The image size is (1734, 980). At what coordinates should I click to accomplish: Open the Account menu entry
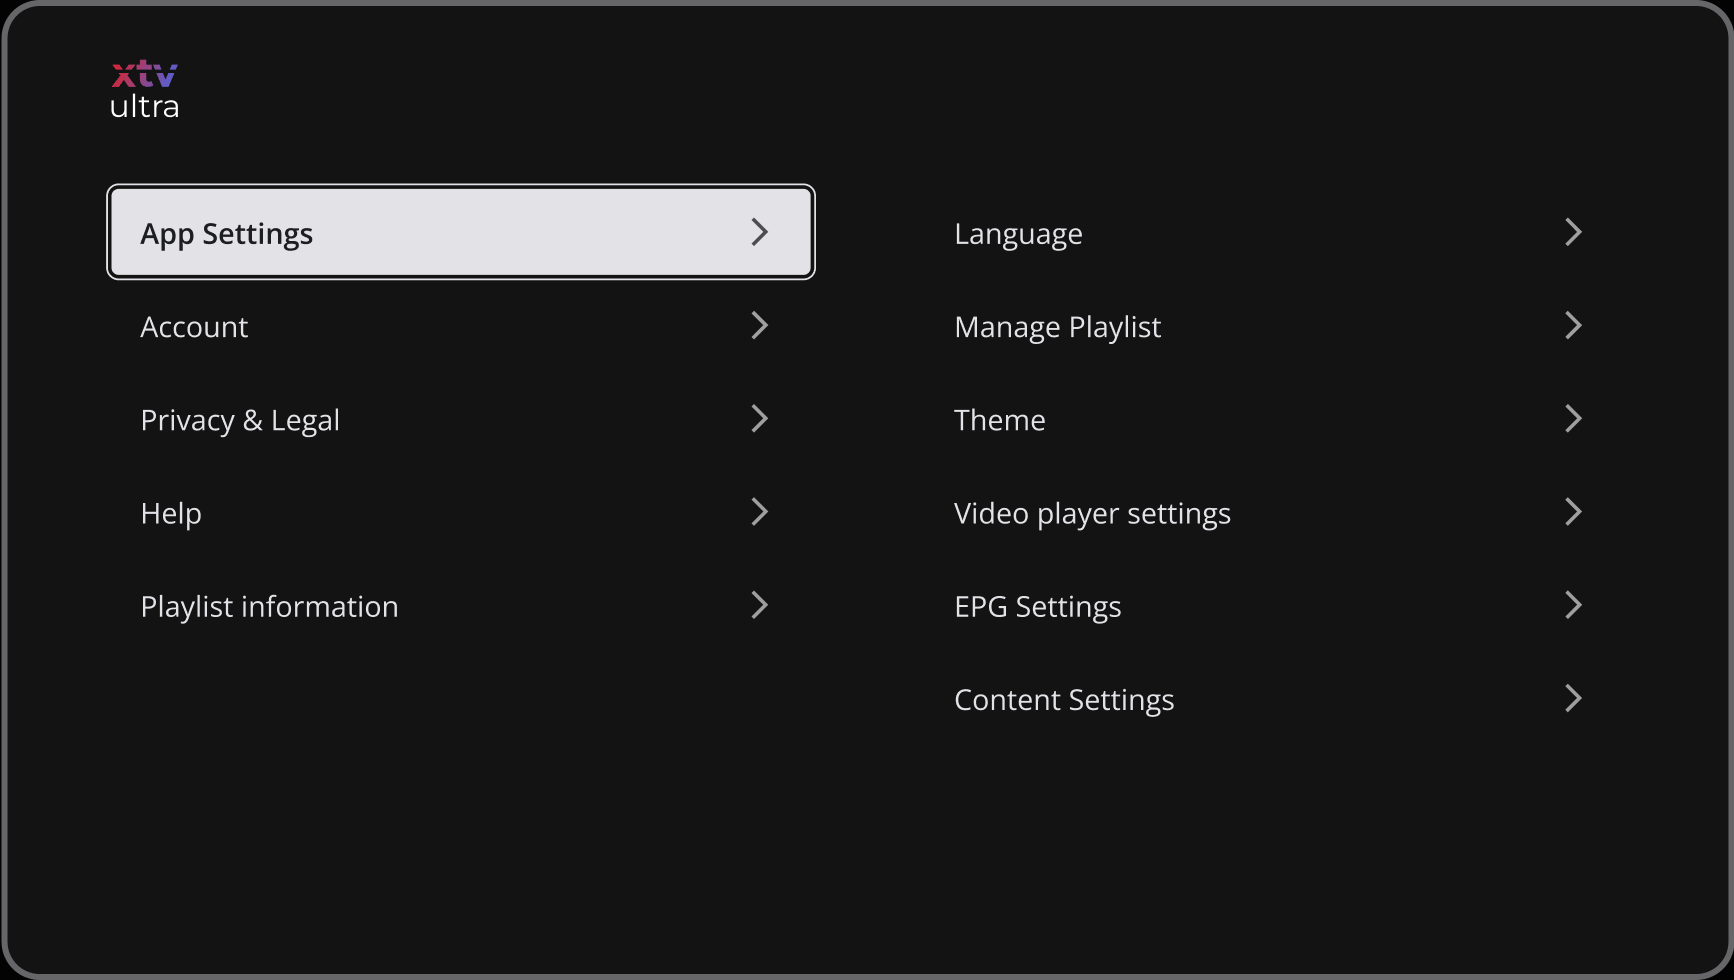(x=461, y=326)
